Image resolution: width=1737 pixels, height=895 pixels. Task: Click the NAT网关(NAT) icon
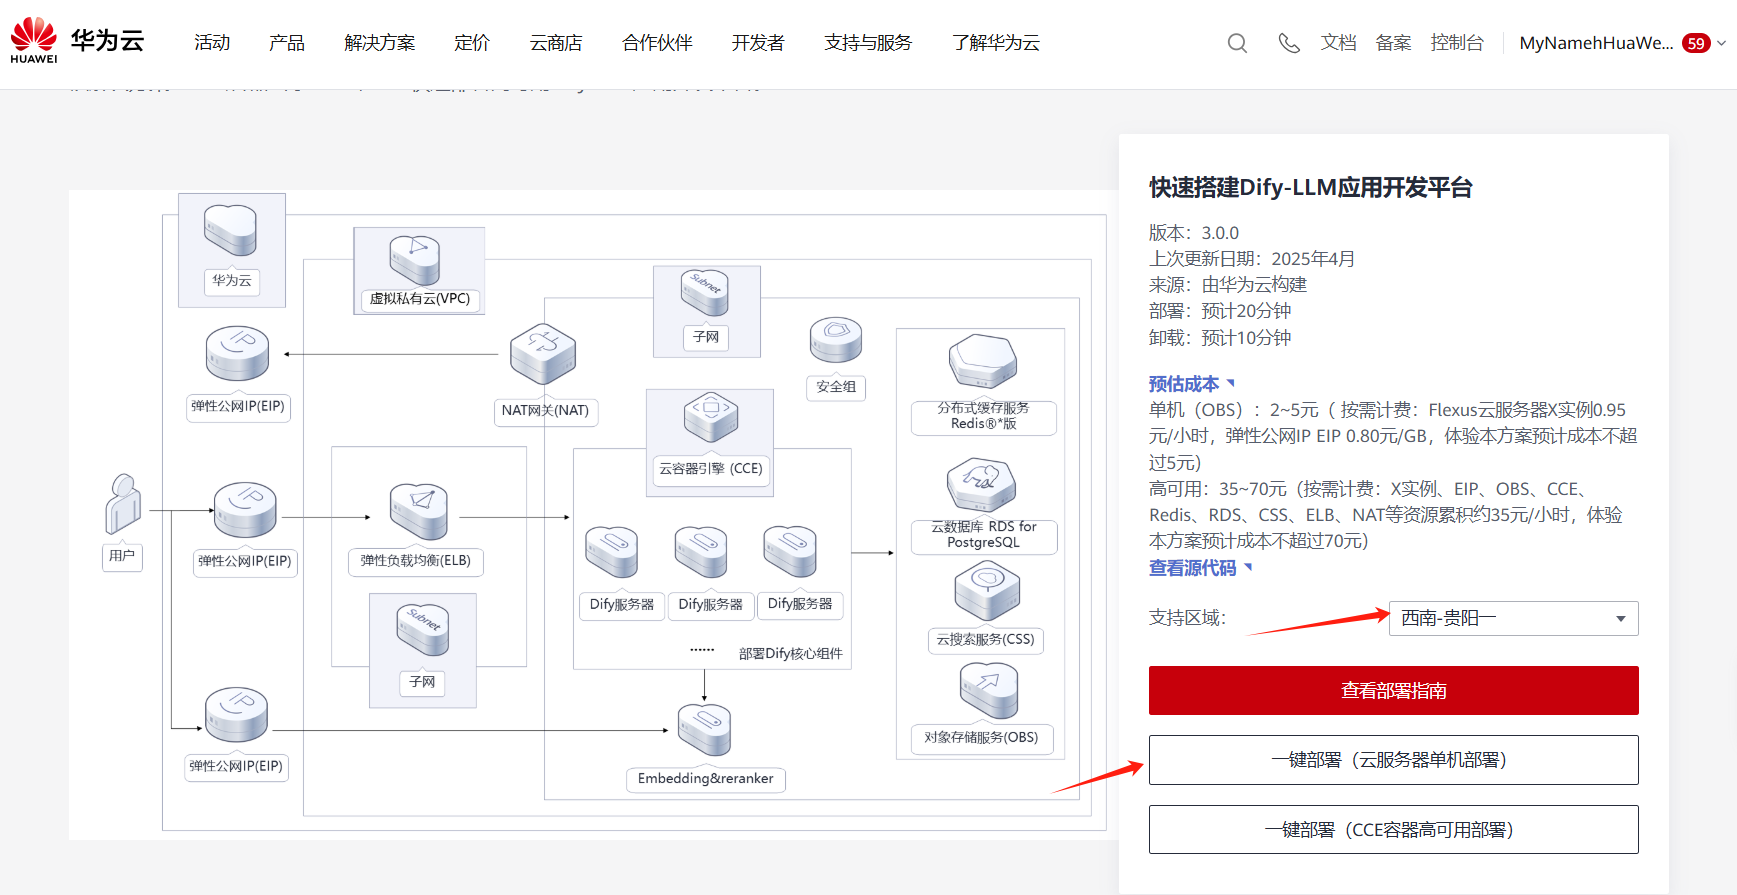(543, 354)
